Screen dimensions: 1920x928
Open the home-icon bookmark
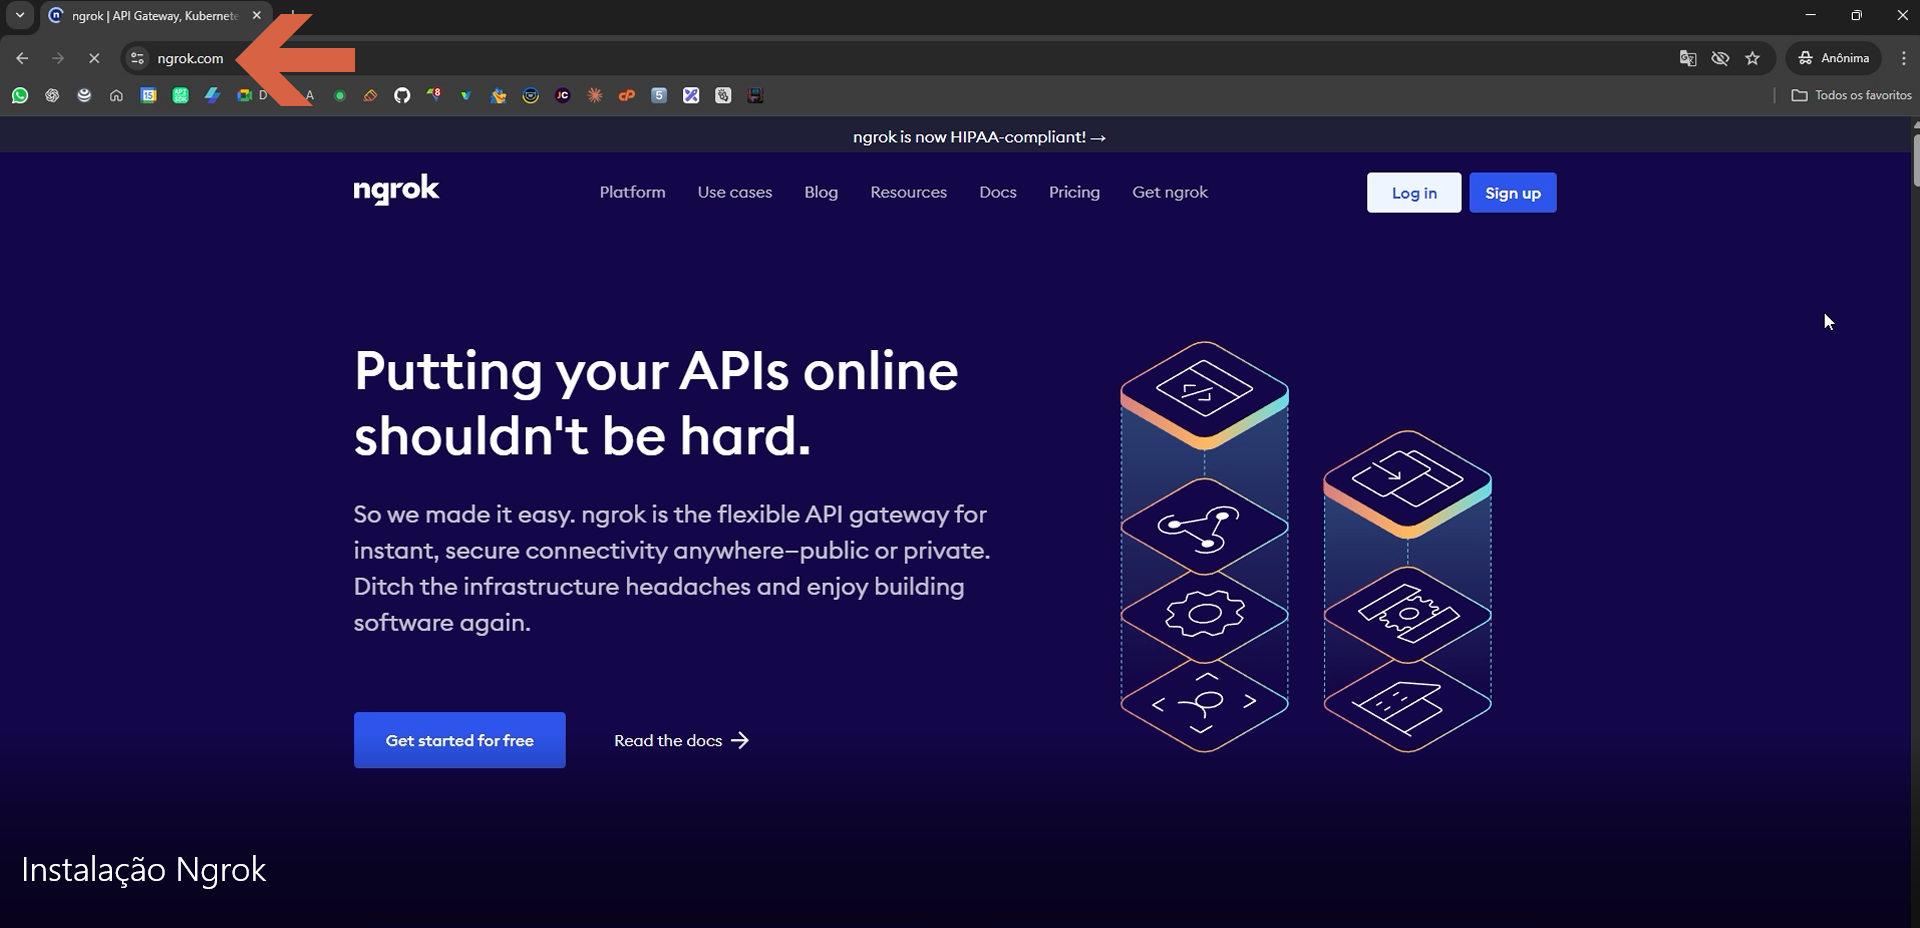116,95
